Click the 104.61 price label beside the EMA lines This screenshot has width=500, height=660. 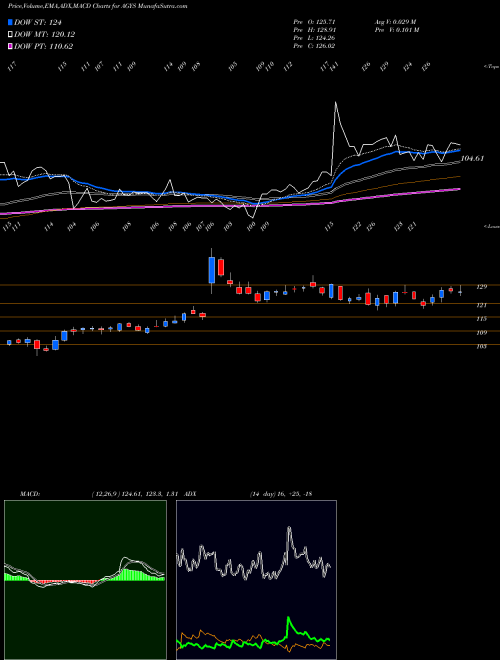point(473,159)
